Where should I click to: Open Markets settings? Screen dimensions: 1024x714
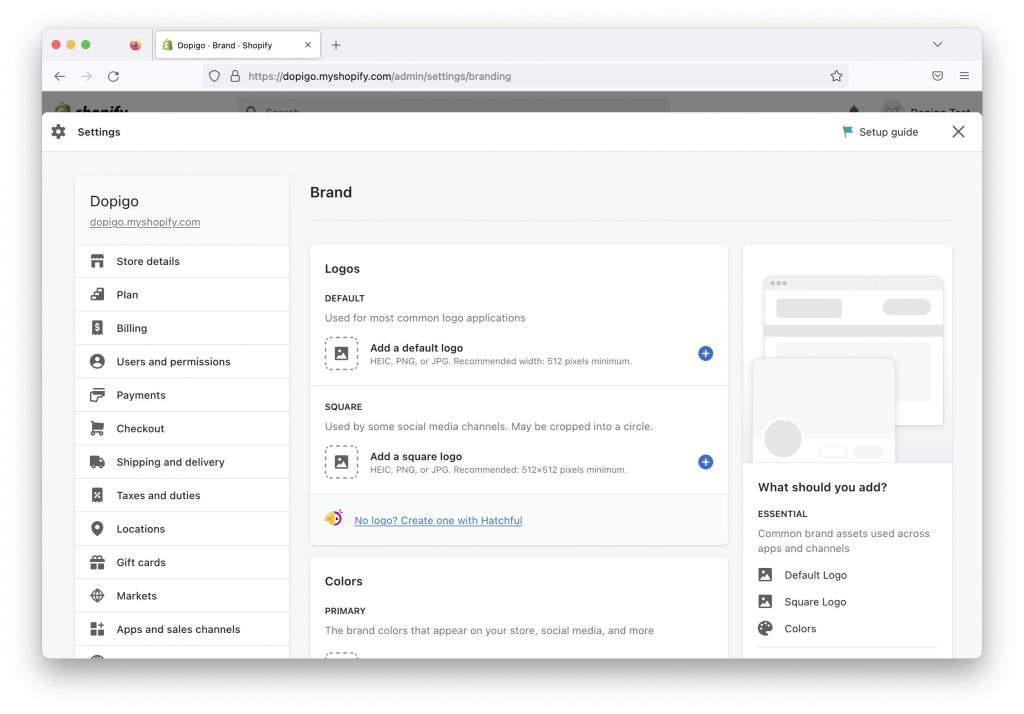182,596
